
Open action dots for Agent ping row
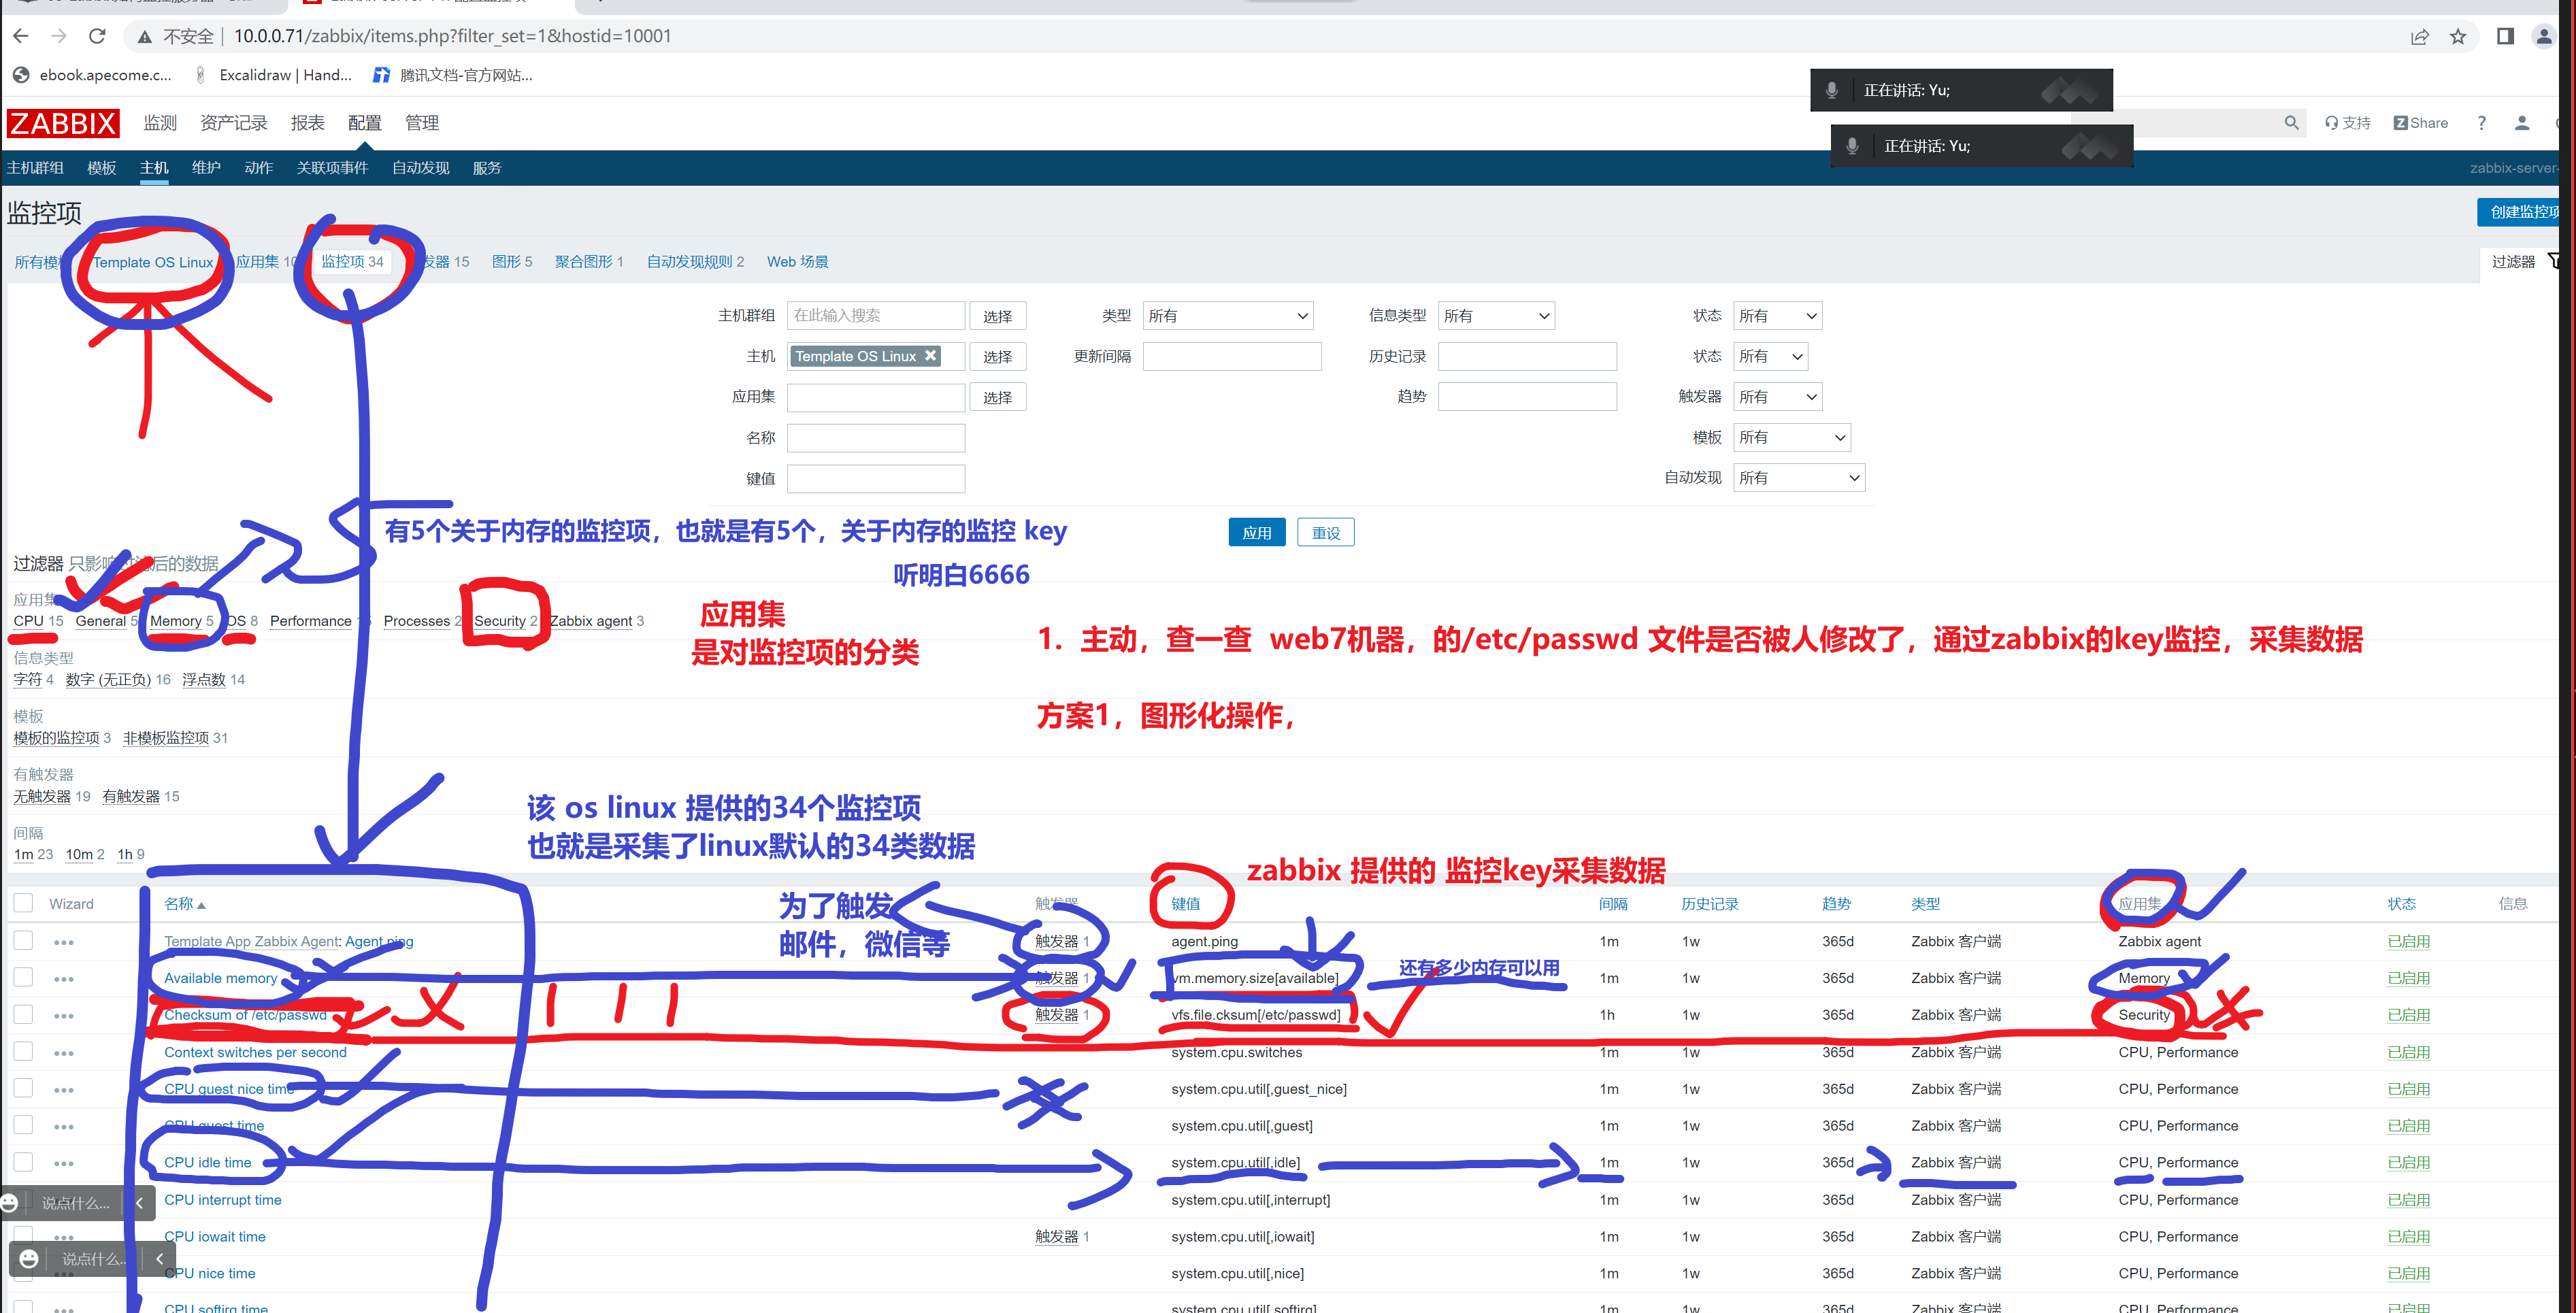click(64, 942)
